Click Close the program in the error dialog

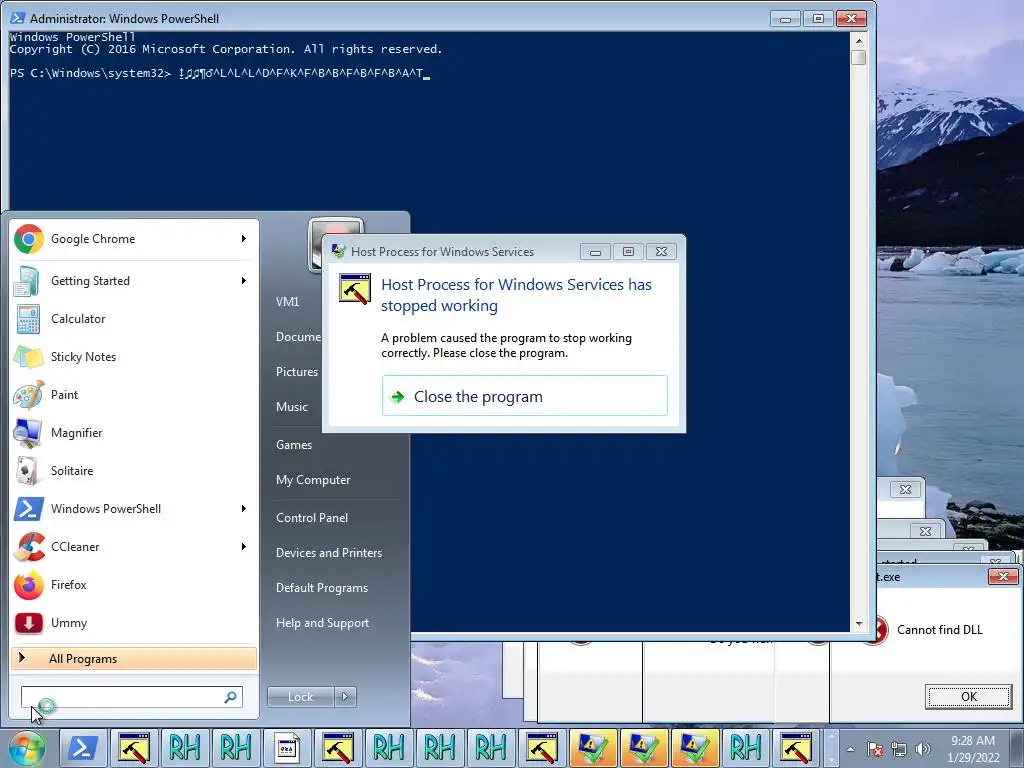524,396
